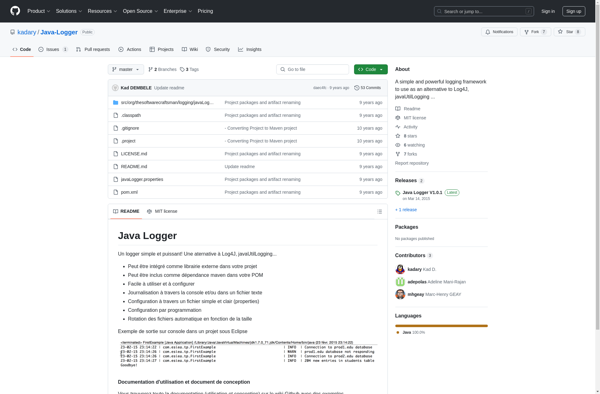Open the pom.xml file
600x394 pixels.
click(129, 192)
